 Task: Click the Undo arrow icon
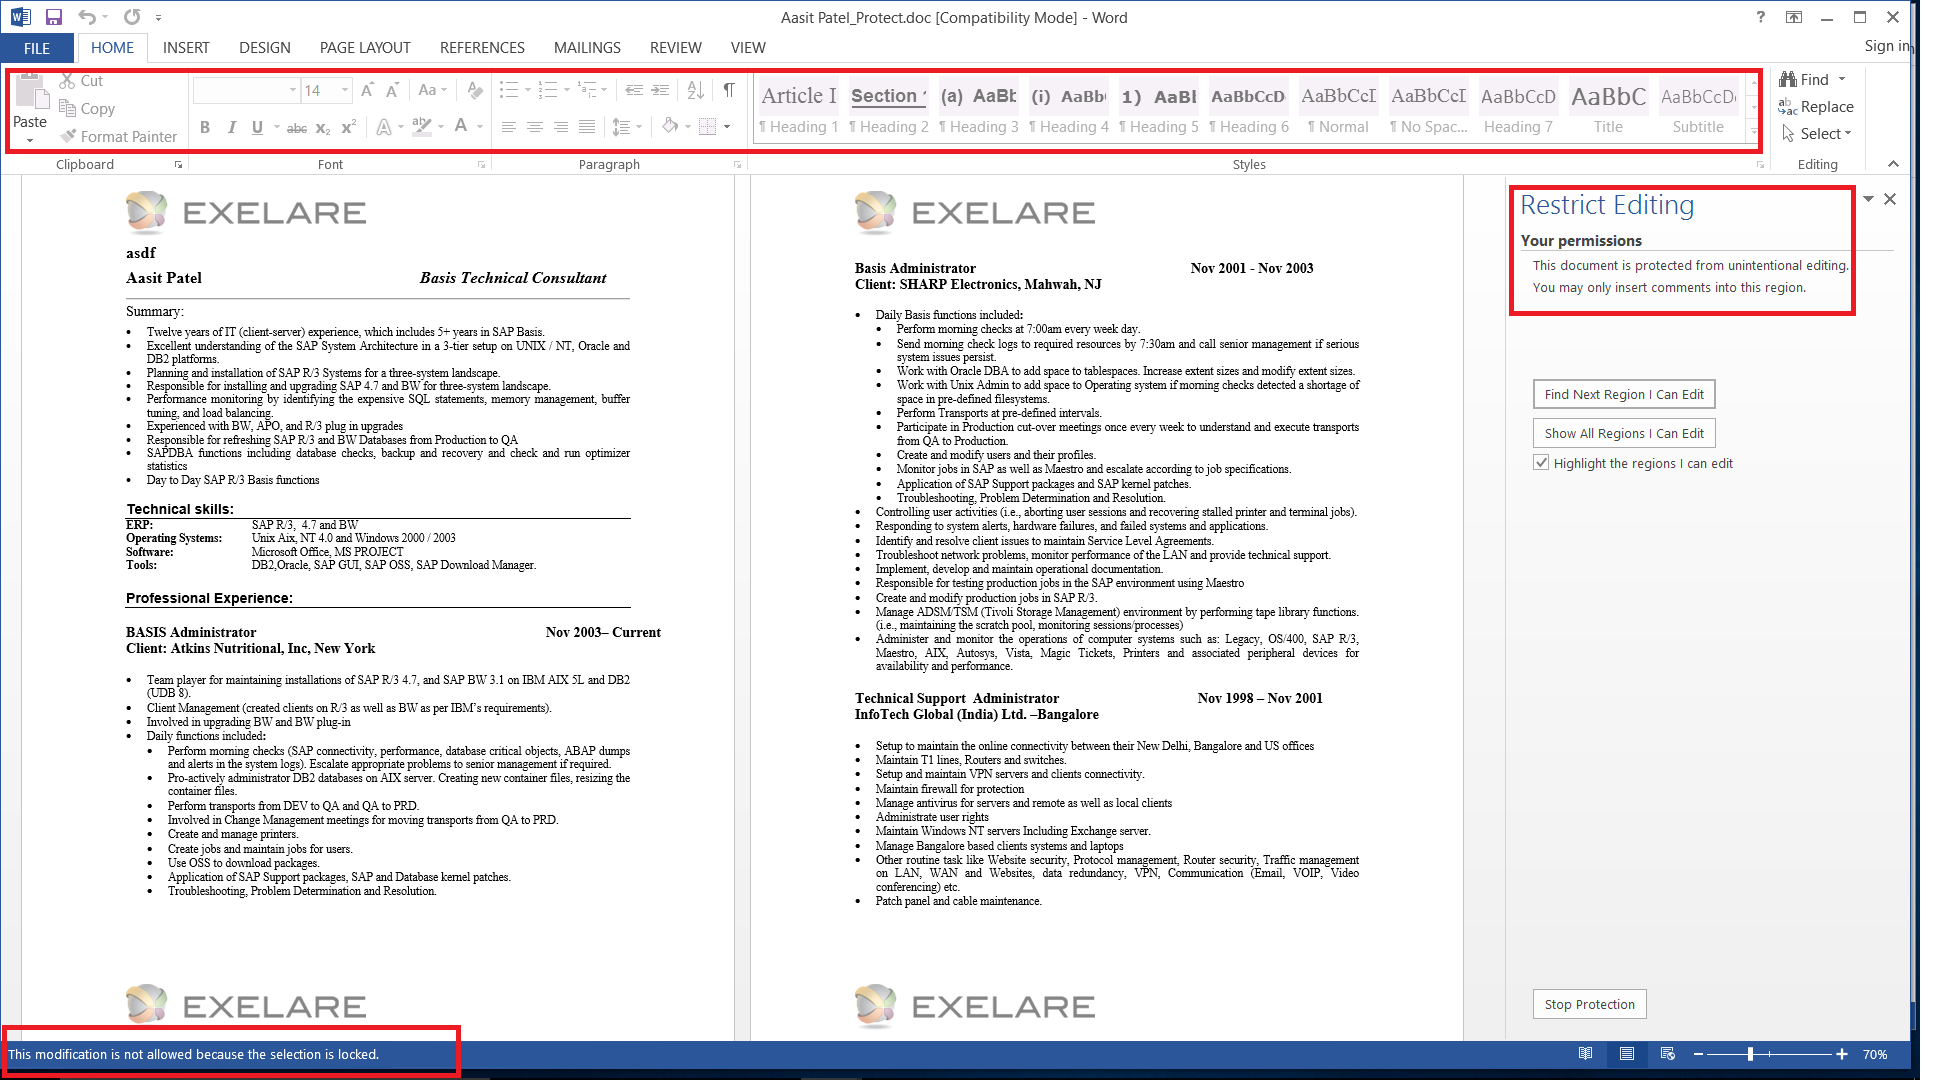(87, 17)
